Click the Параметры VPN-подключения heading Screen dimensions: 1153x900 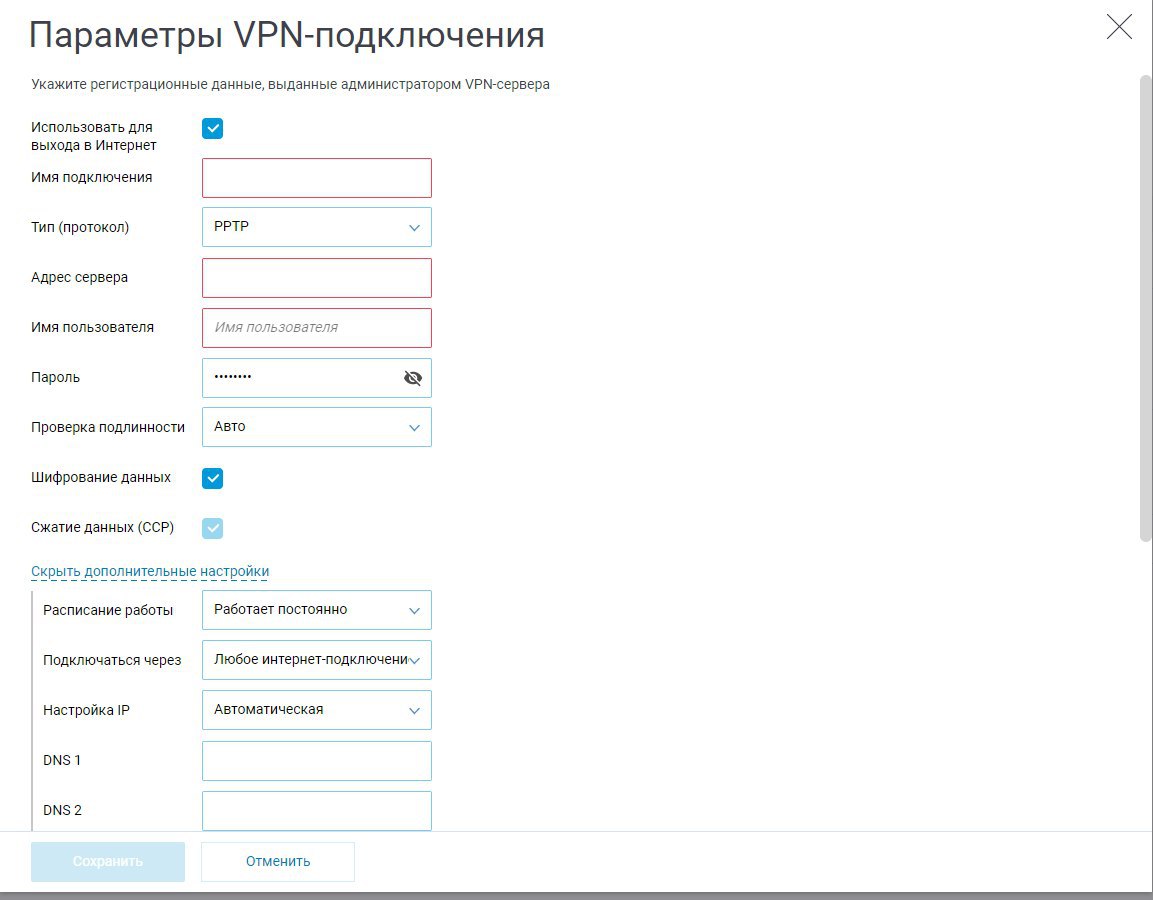[x=287, y=35]
